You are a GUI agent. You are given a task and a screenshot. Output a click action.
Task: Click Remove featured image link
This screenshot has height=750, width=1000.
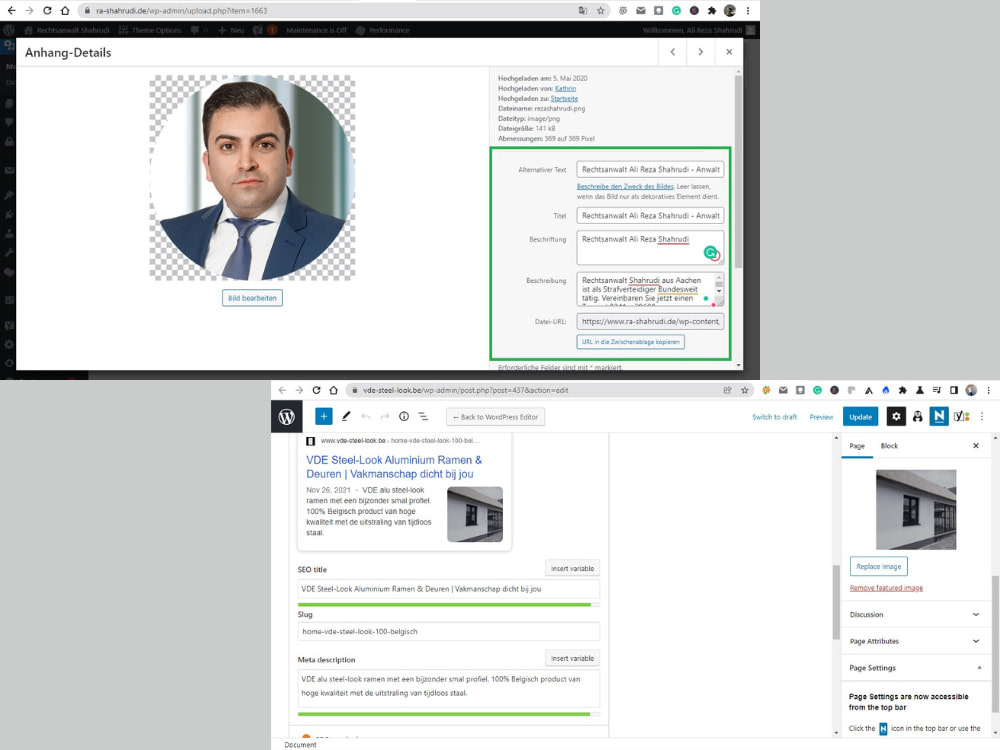(x=886, y=588)
